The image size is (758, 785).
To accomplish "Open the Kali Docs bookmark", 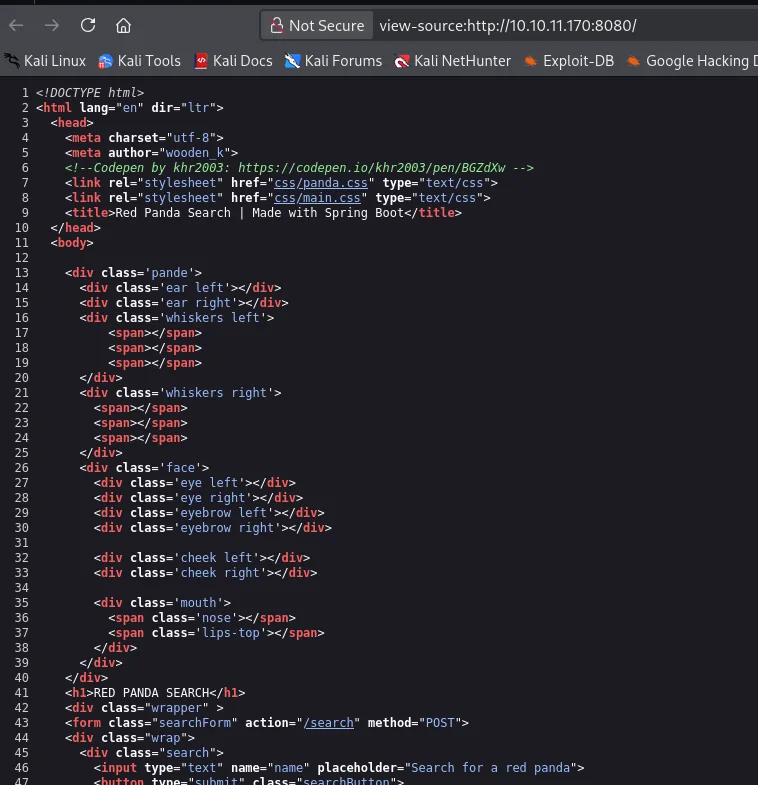I will tap(233, 61).
